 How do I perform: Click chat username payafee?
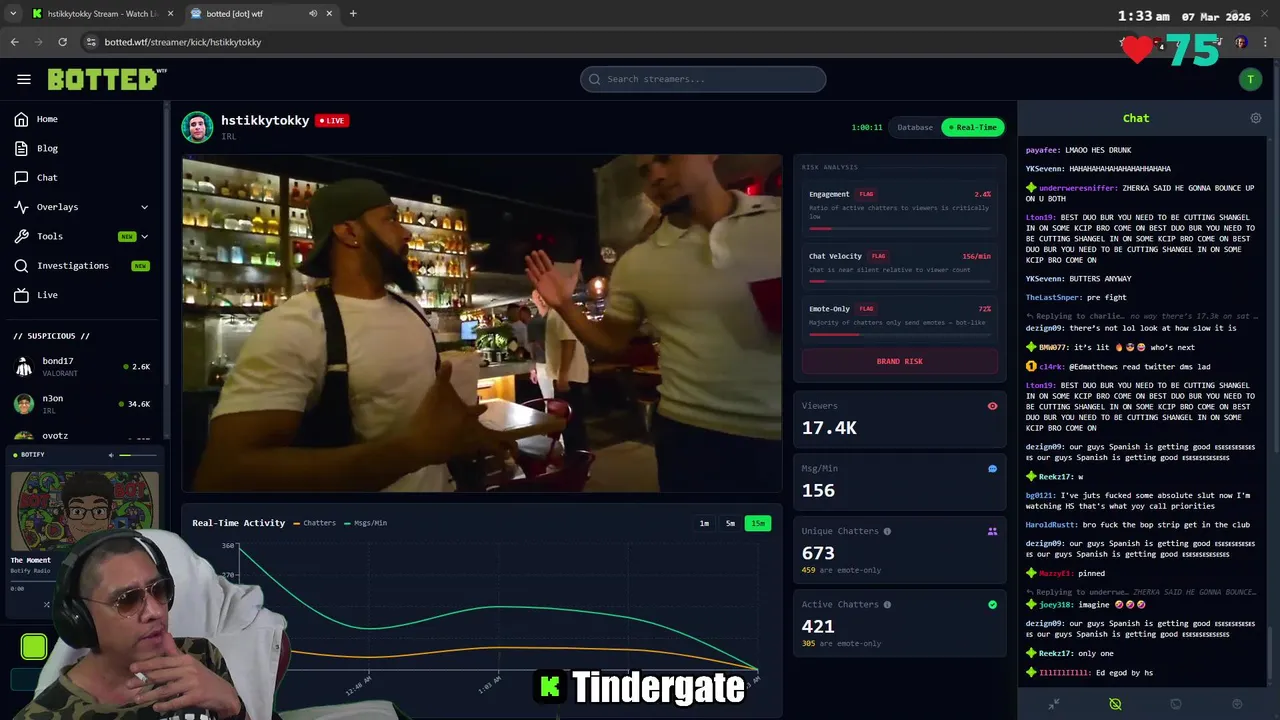click(x=1043, y=150)
